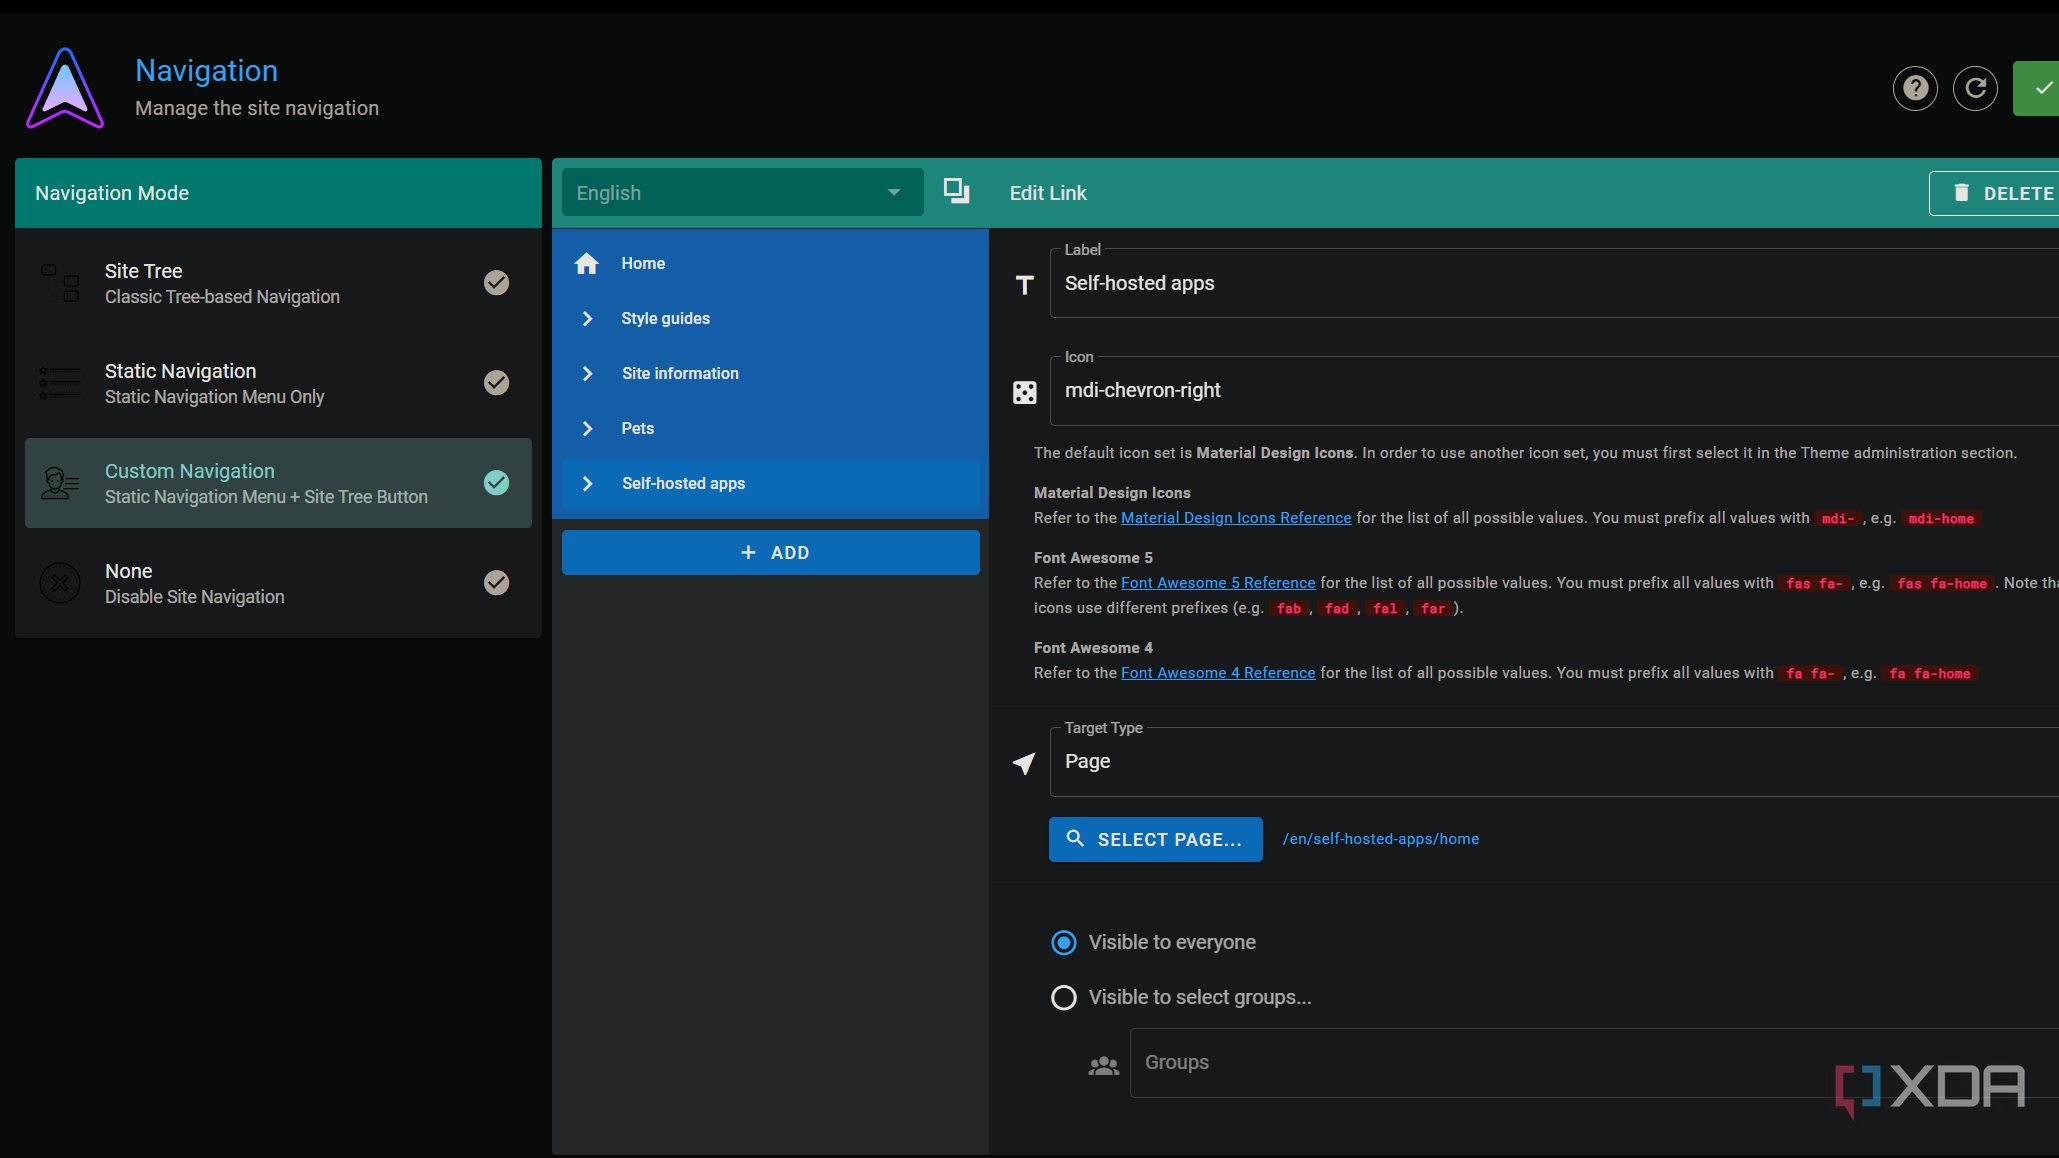Click the ADD button below the menu list
The image size is (2059, 1158).
click(770, 553)
